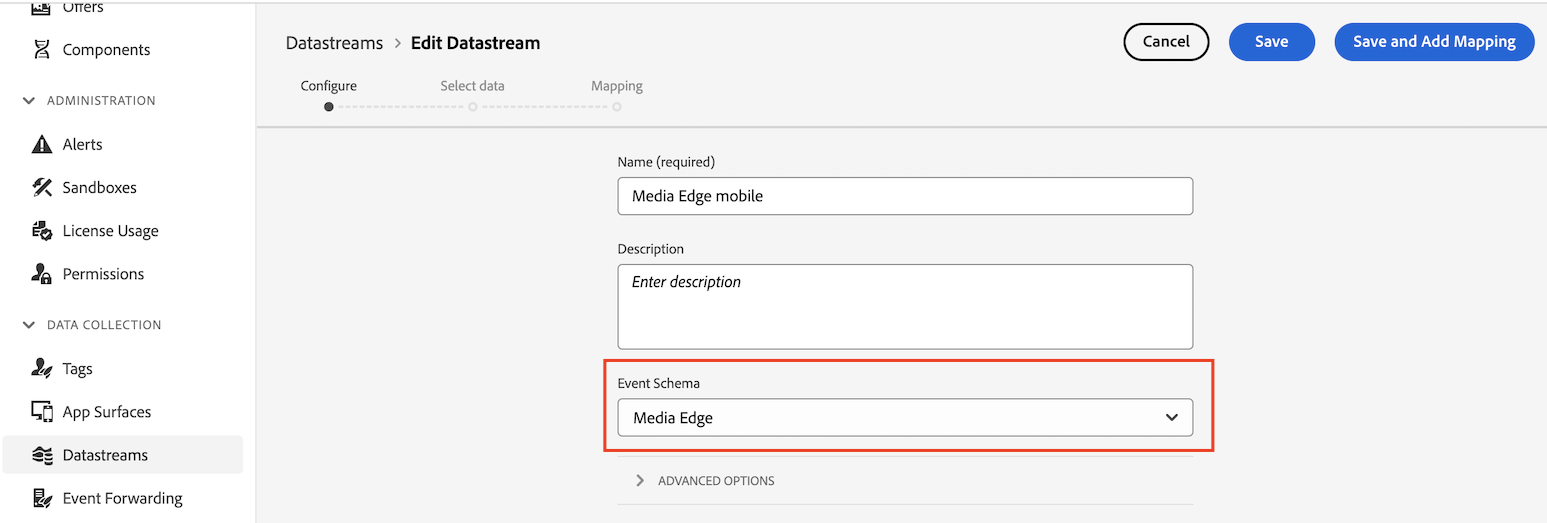Open the Permissions icon
The image size is (1547, 523).
tap(41, 274)
